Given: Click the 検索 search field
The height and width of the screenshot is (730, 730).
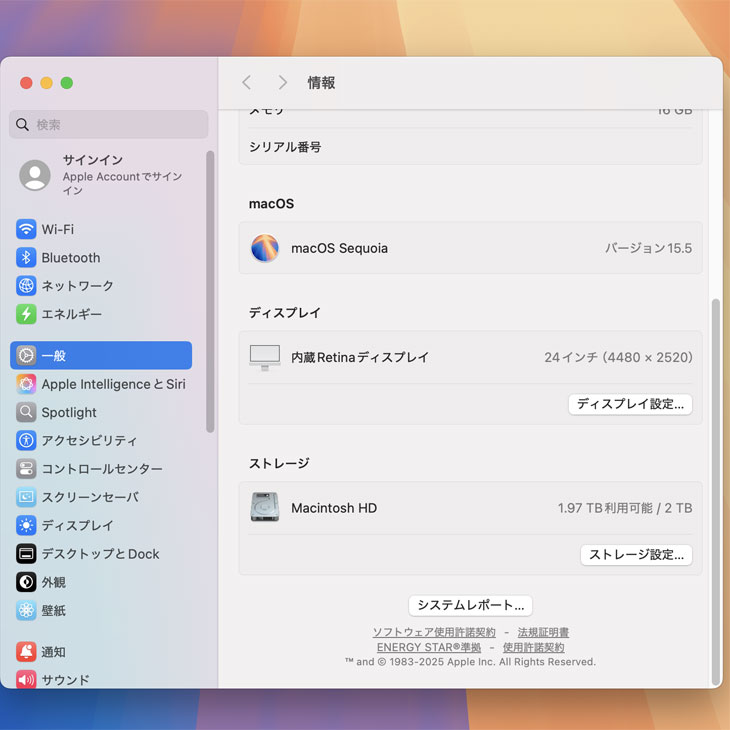Looking at the screenshot, I should tap(108, 124).
